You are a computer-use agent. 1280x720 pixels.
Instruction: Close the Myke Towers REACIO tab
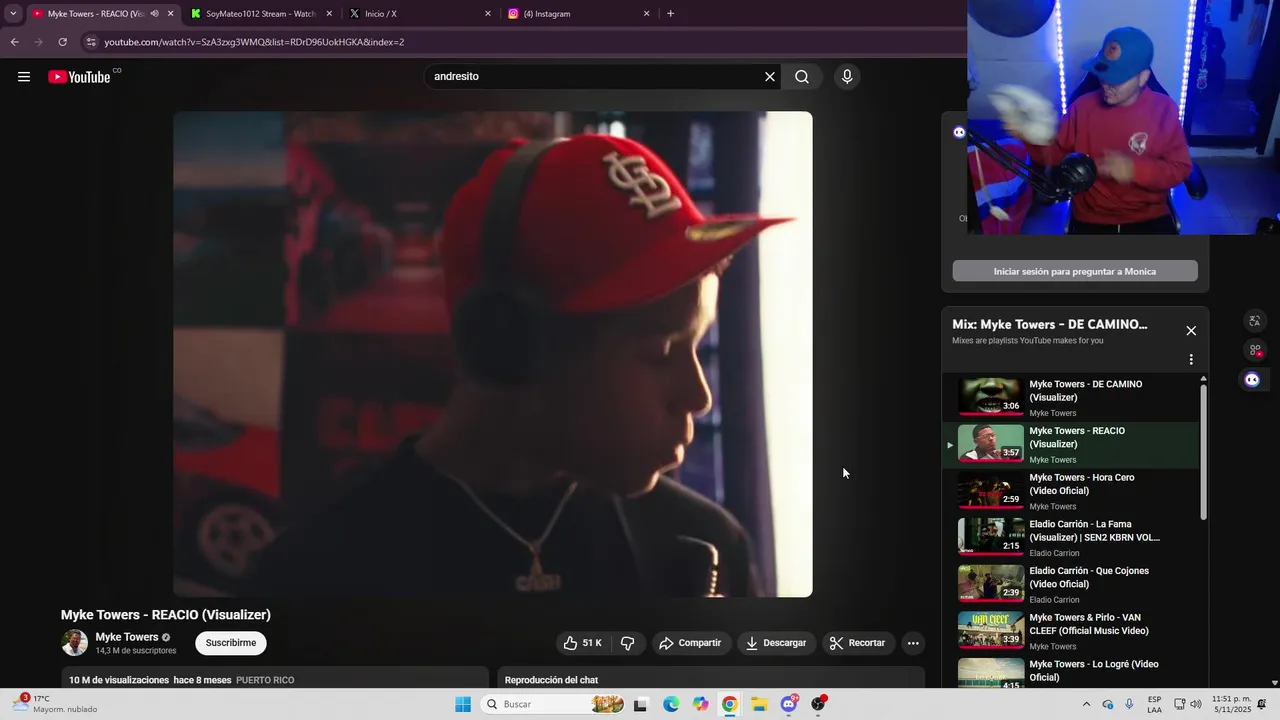pyautogui.click(x=170, y=14)
